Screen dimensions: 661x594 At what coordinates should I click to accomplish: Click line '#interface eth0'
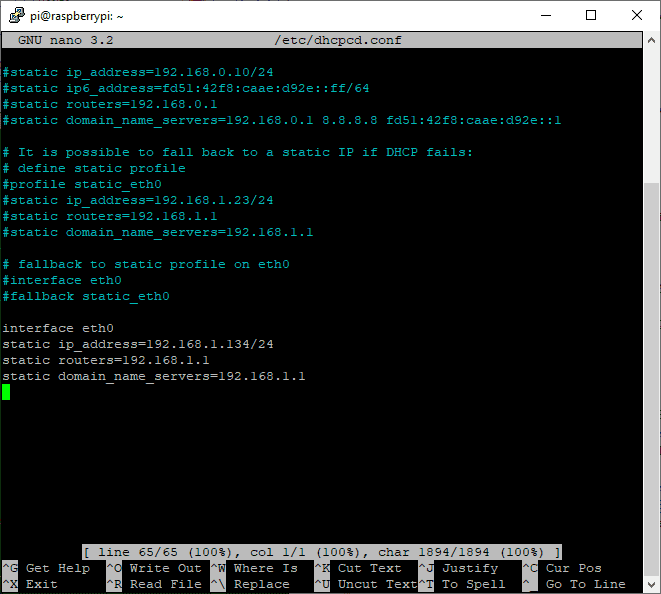tap(62, 280)
